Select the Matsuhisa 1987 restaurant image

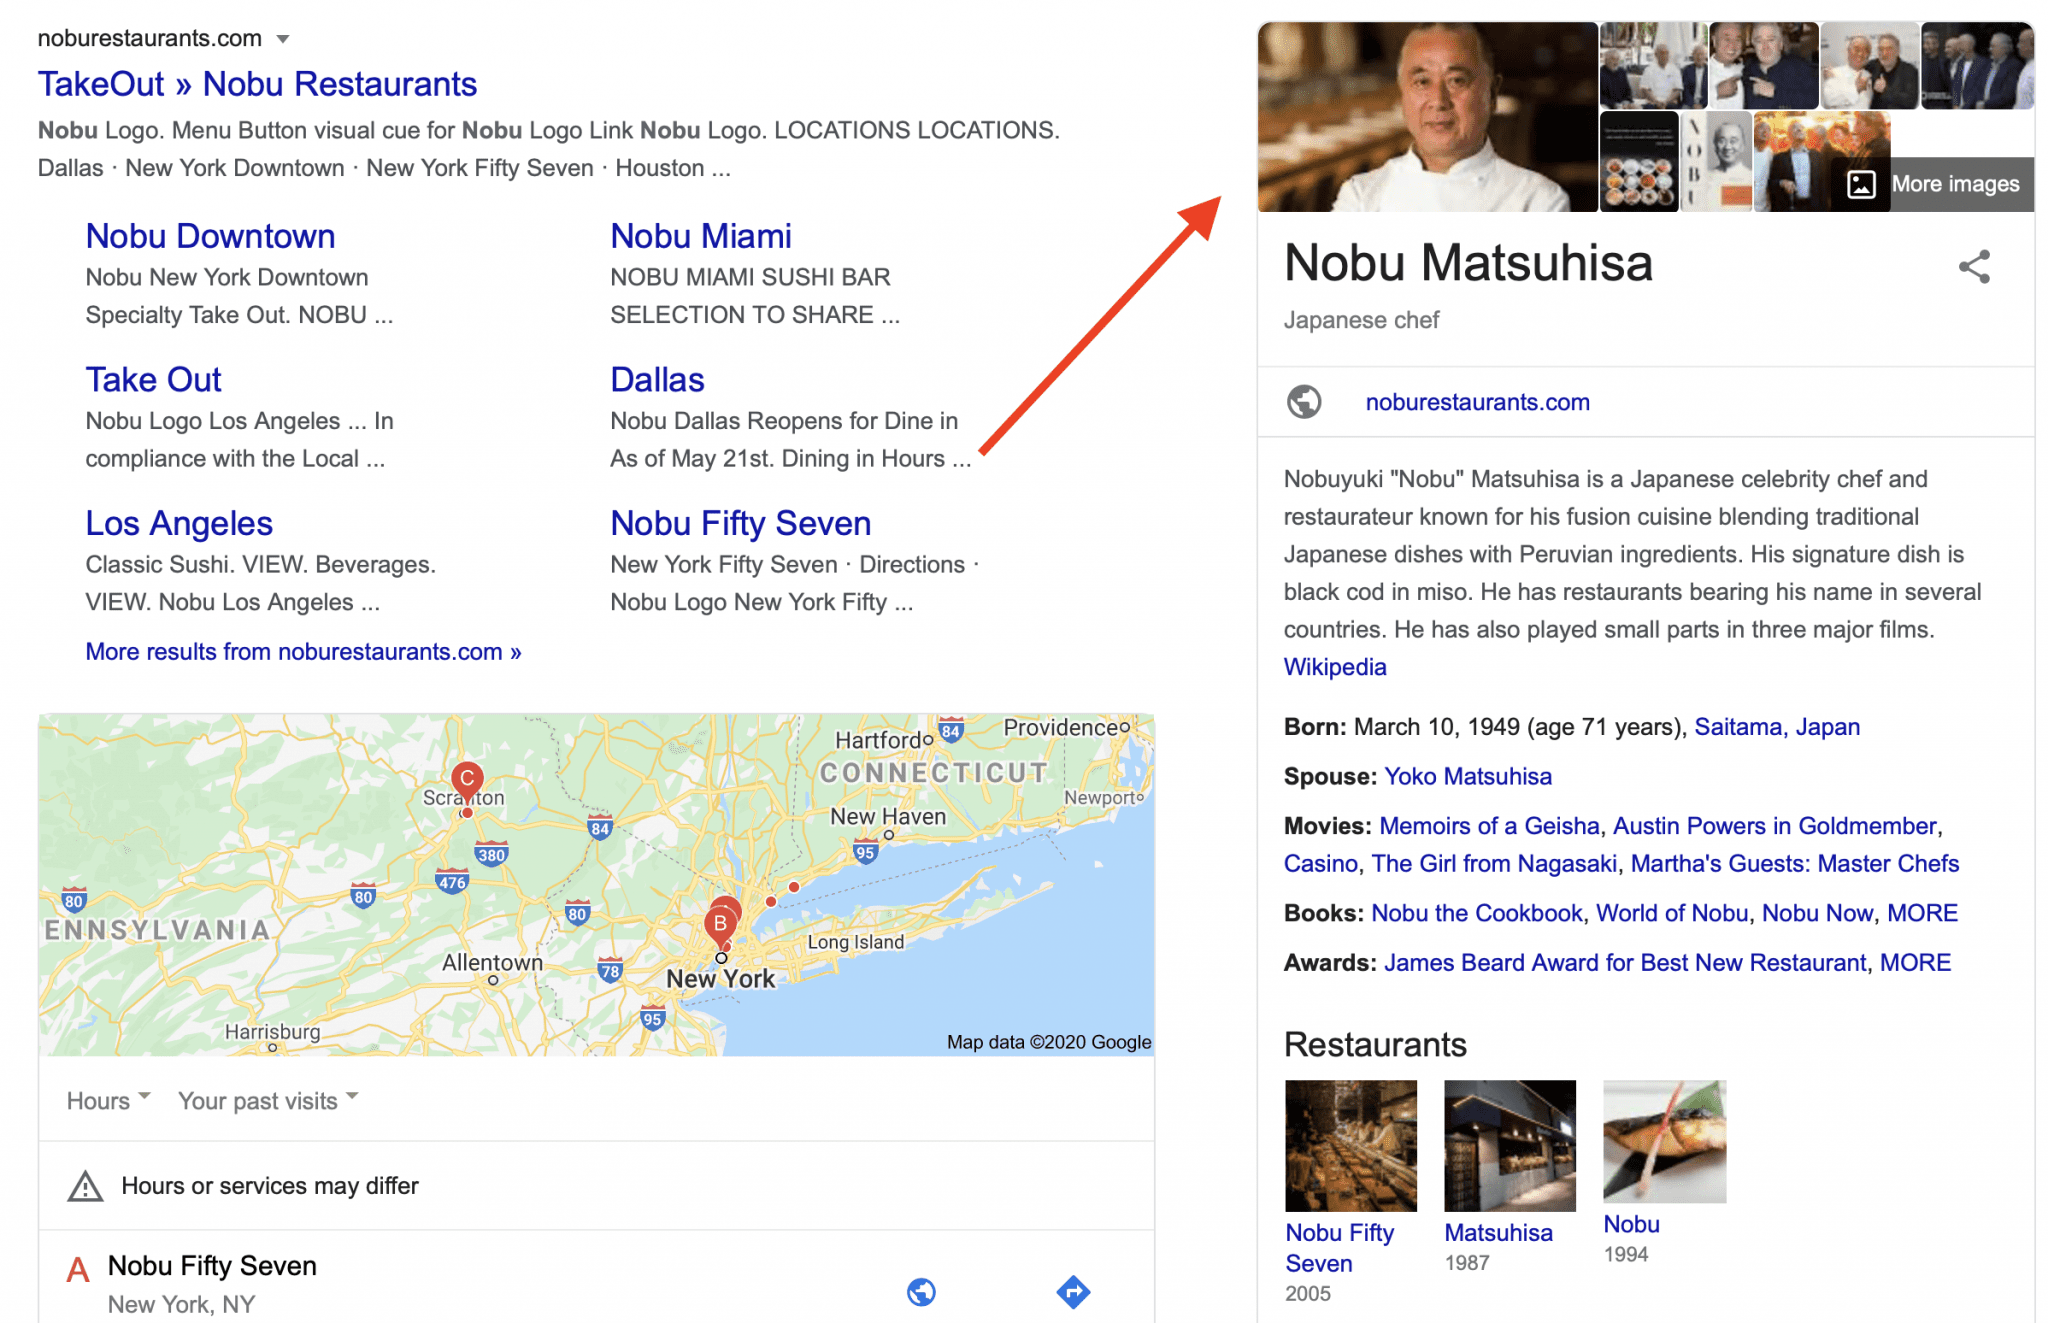point(1509,1144)
